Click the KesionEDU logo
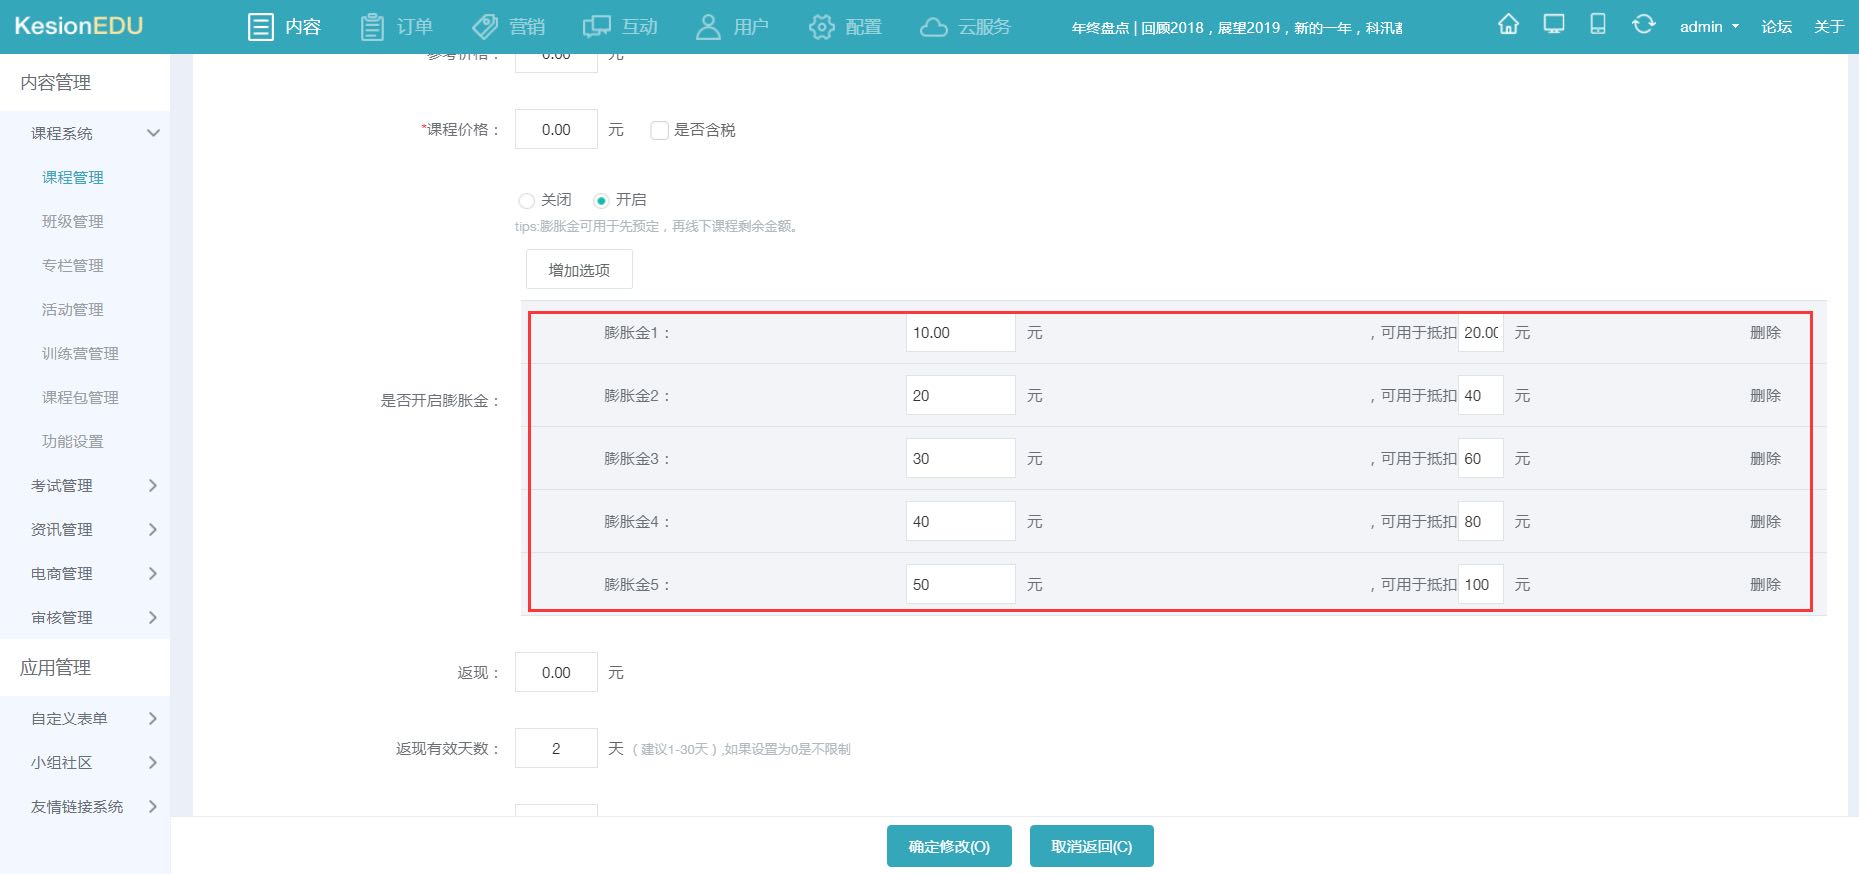1859x874 pixels. [x=79, y=26]
